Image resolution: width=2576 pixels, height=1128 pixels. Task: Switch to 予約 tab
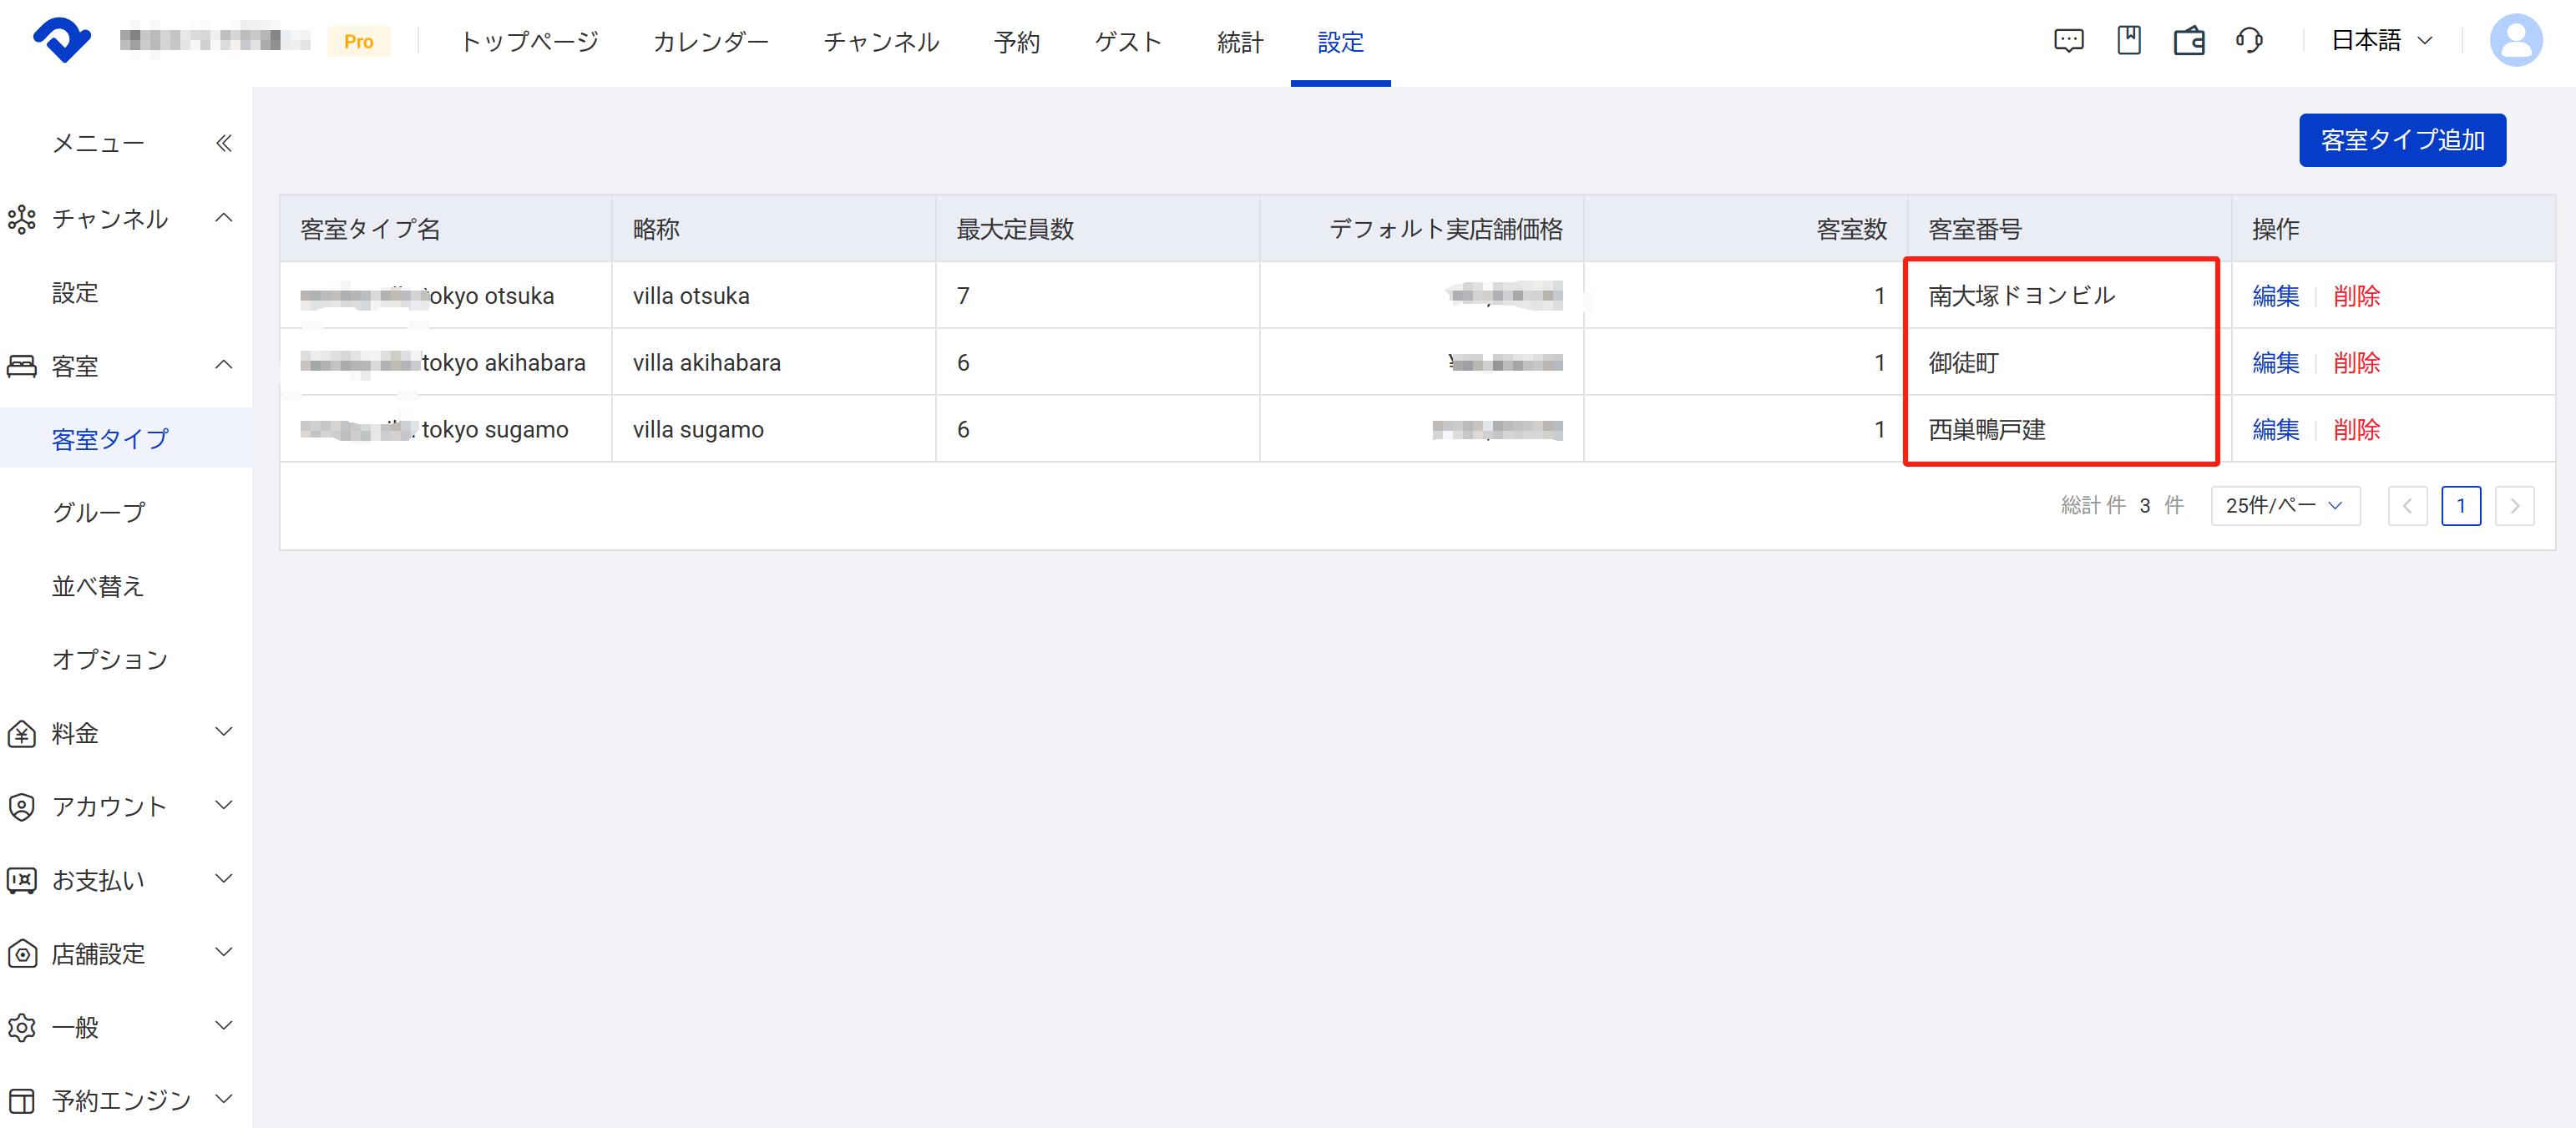coord(1017,42)
